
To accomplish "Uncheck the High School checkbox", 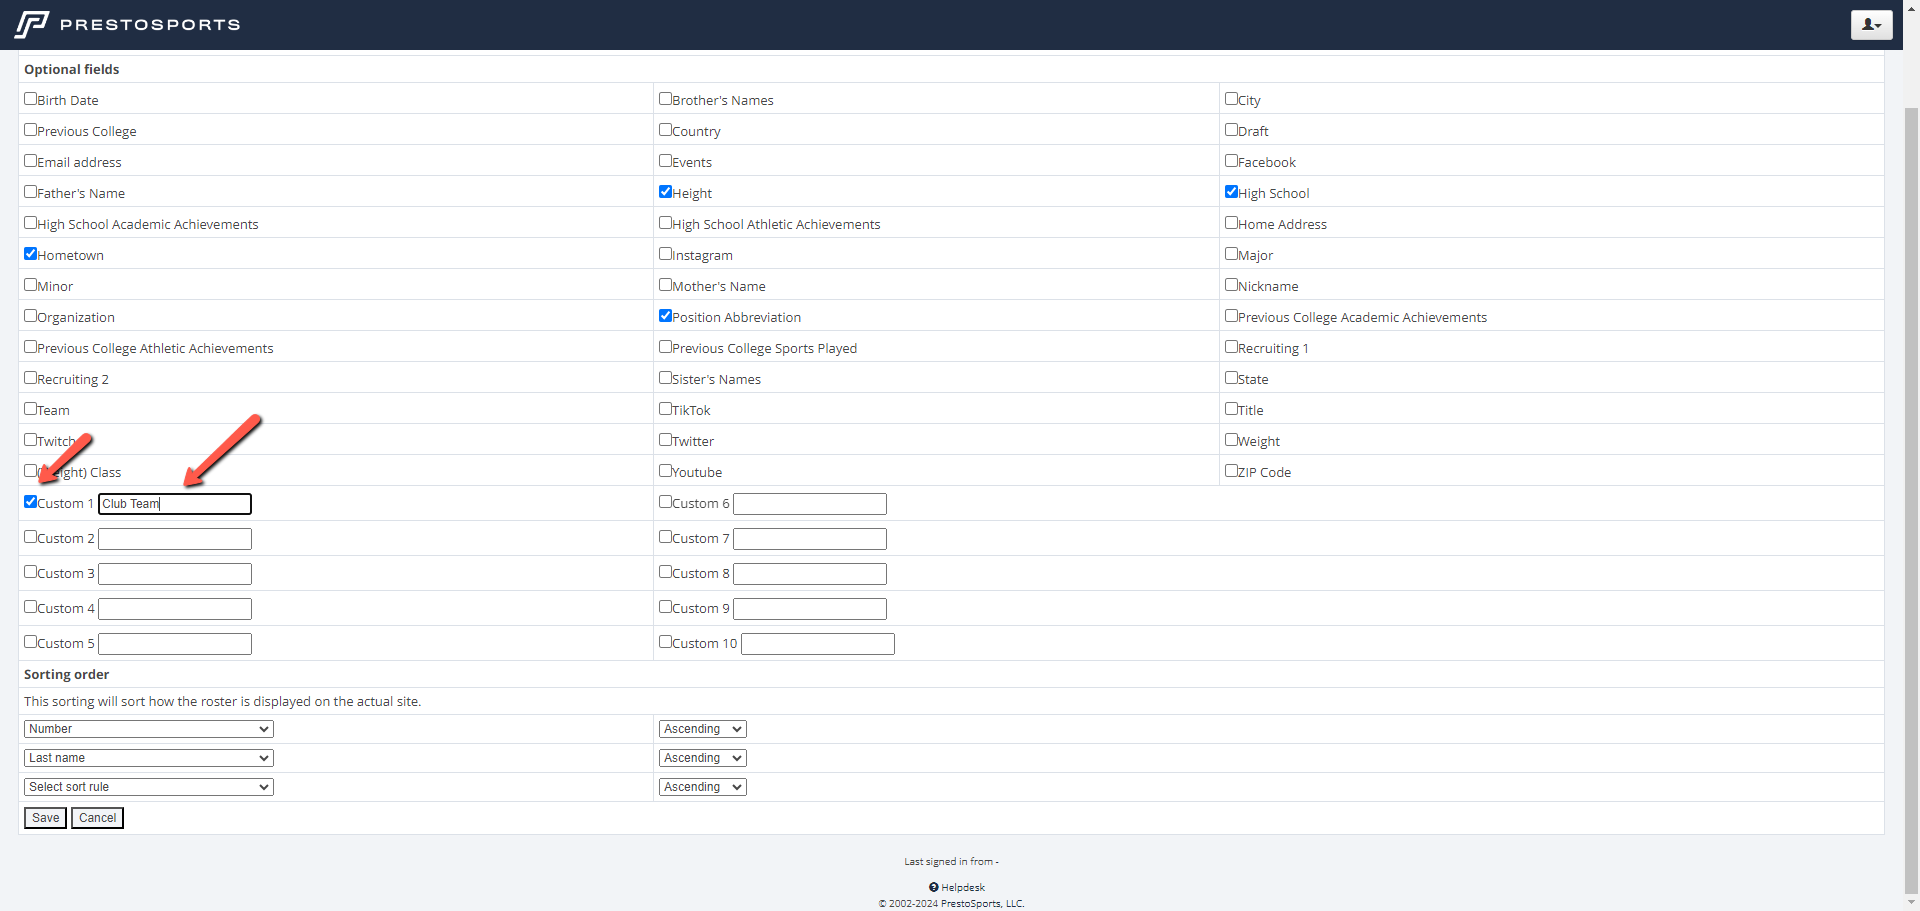I will coord(1231,192).
